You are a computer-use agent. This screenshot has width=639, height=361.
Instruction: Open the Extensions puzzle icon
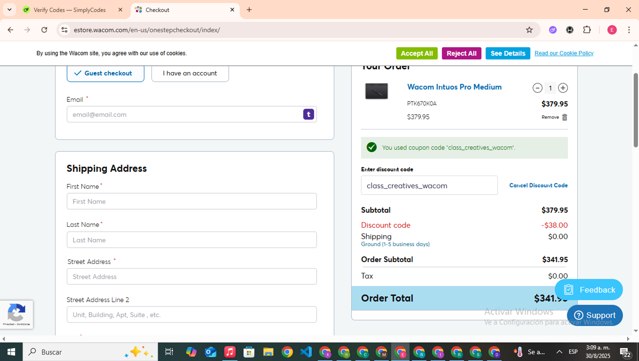(x=587, y=30)
